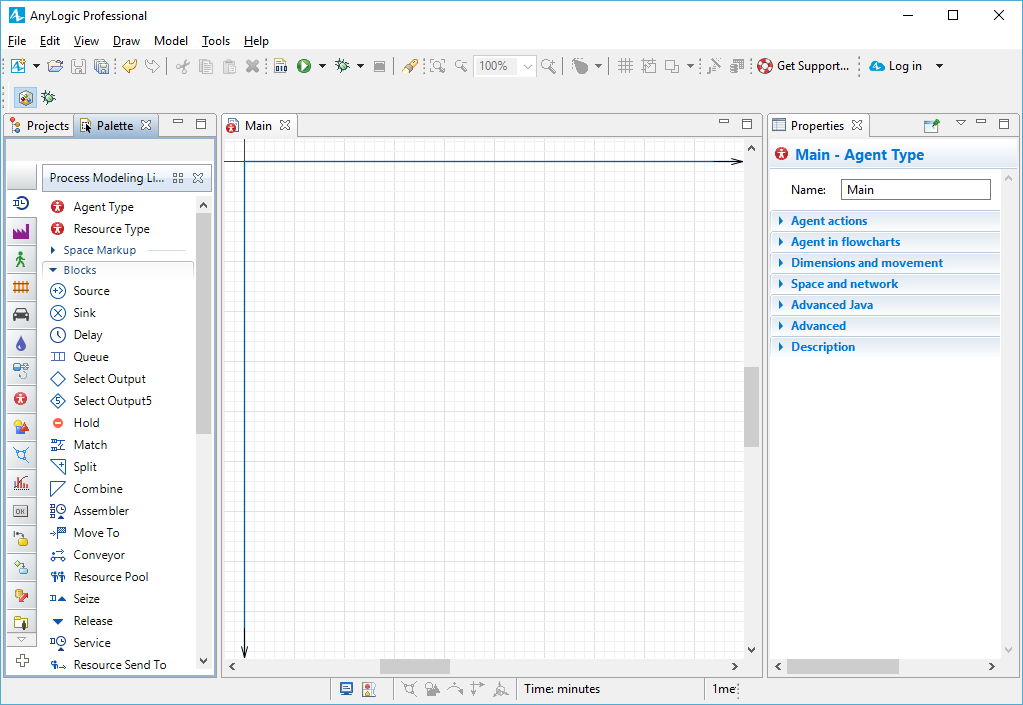Pick the Hold block in palette
The image size is (1023, 705).
coord(74,423)
